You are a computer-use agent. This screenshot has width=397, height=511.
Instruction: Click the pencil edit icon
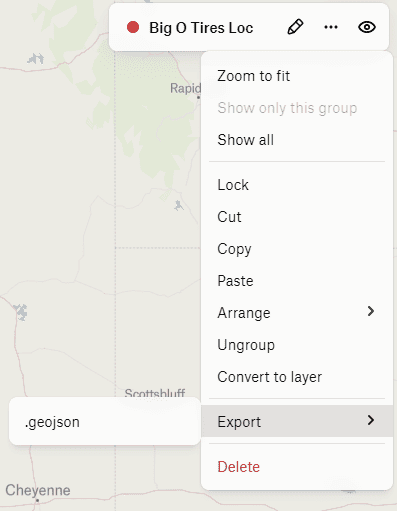295,27
